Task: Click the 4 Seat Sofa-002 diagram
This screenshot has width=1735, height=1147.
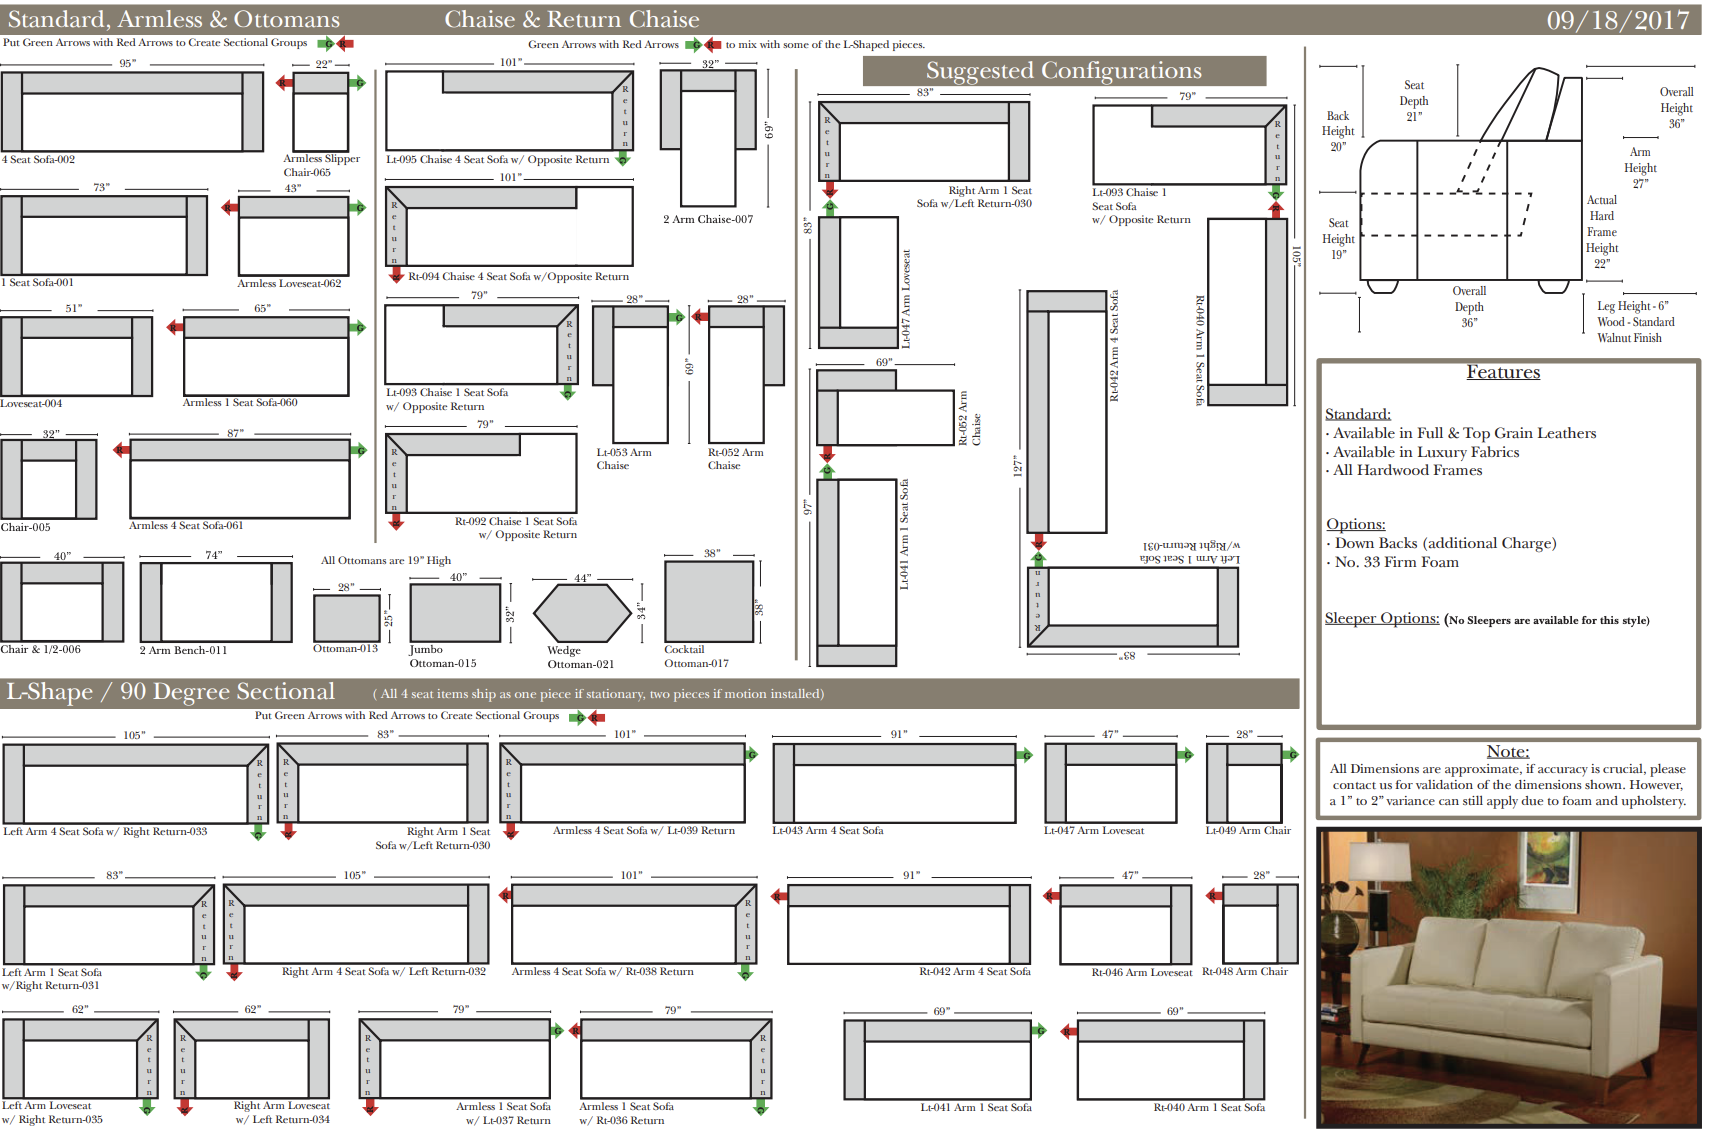Action: pos(132,111)
